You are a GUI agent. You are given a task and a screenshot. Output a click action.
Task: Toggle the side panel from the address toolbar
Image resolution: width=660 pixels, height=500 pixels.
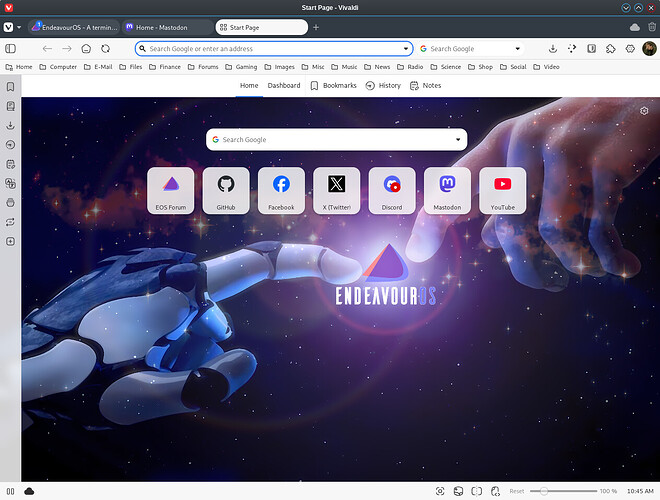click(11, 49)
